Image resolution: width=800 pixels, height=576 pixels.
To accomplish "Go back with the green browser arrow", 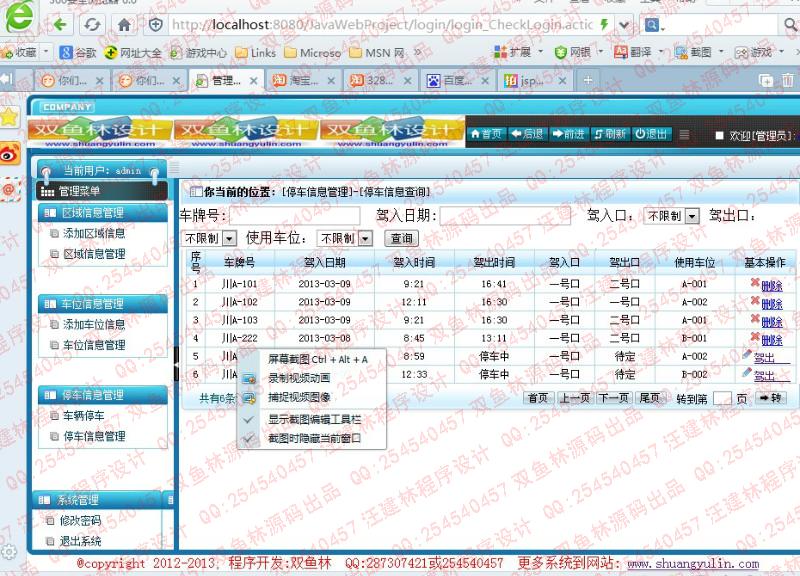I will [x=60, y=24].
